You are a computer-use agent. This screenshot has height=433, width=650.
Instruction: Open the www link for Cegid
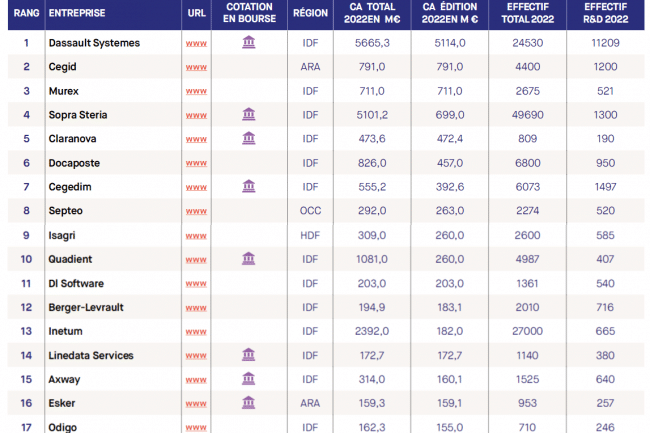coord(196,68)
